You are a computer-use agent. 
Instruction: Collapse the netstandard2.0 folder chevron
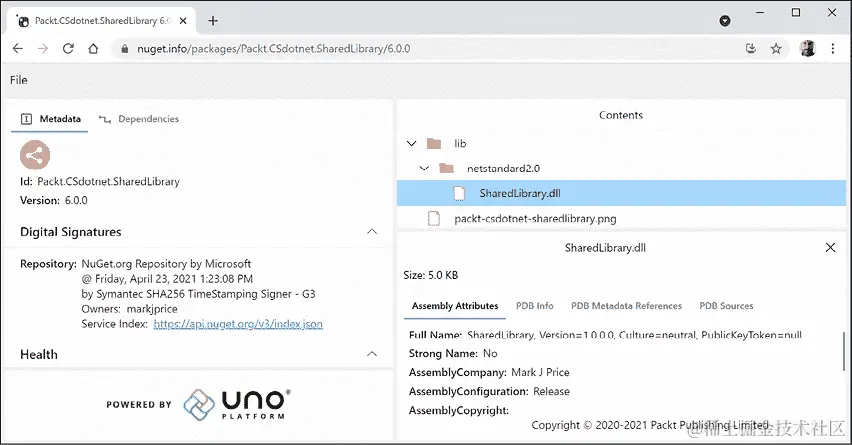pos(424,168)
